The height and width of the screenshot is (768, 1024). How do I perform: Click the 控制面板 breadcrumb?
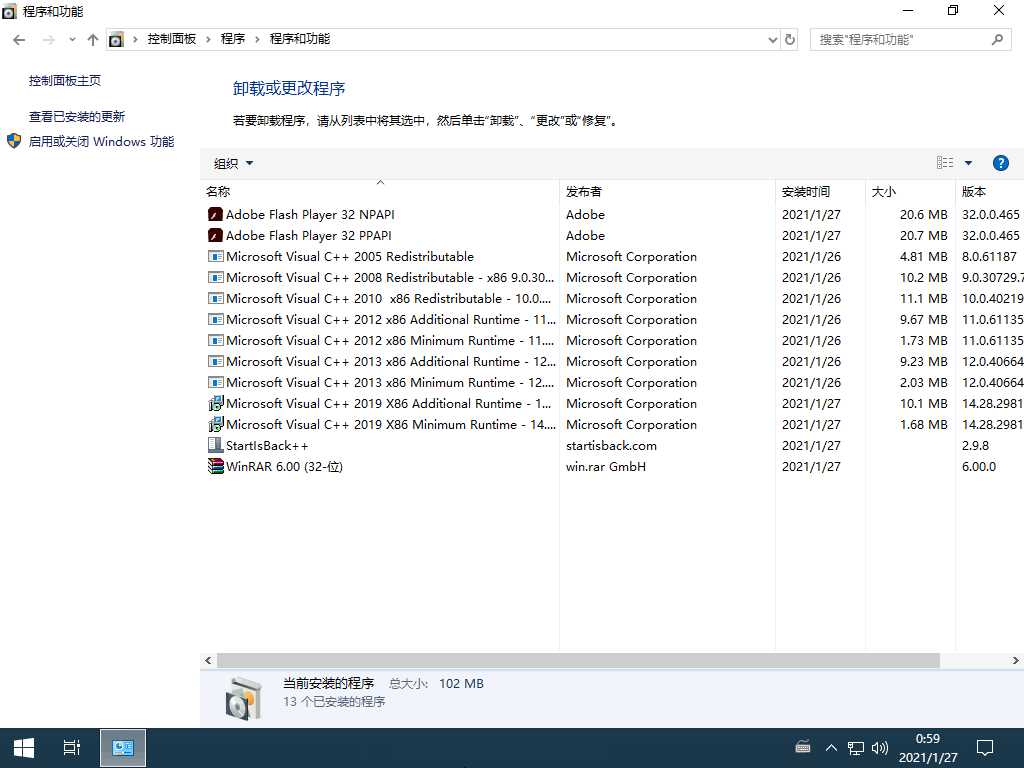pos(172,39)
